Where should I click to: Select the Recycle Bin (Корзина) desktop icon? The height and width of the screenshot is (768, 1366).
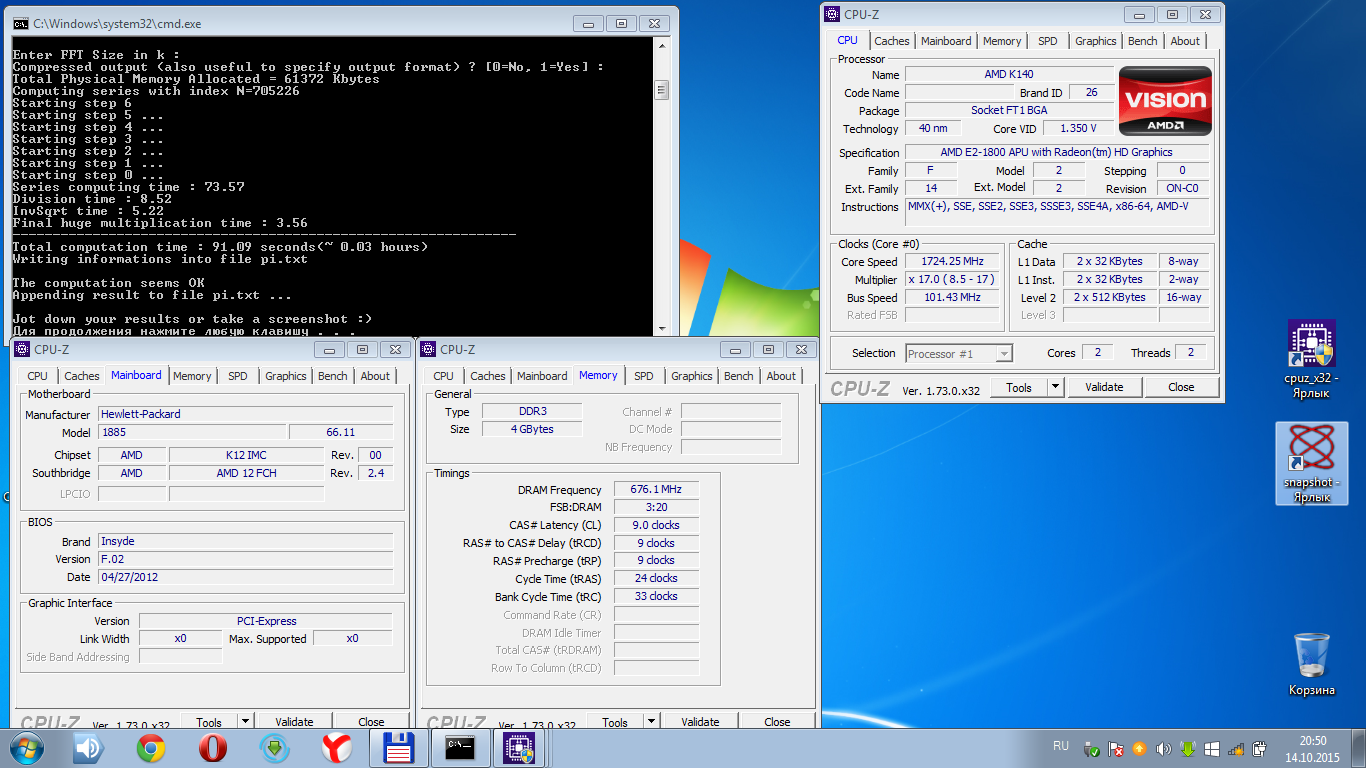click(x=1311, y=664)
